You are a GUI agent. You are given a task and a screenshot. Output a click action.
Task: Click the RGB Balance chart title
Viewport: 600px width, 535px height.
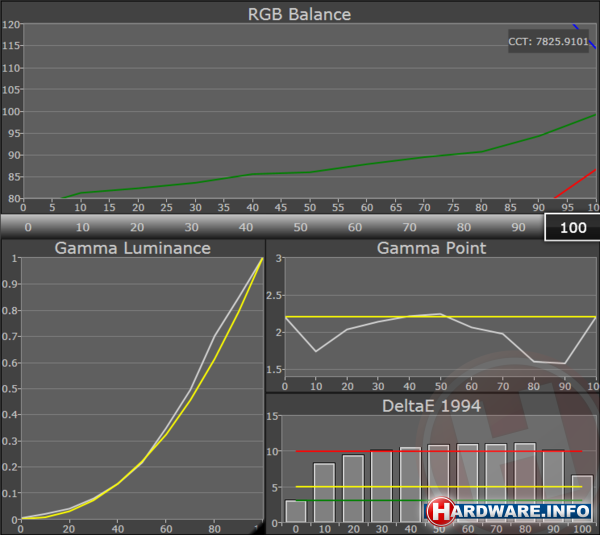pyautogui.click(x=299, y=14)
